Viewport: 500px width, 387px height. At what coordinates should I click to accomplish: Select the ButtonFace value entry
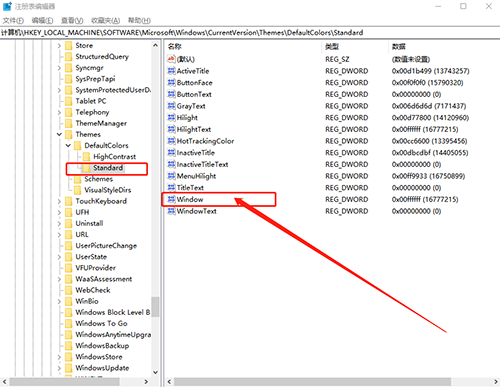(194, 82)
